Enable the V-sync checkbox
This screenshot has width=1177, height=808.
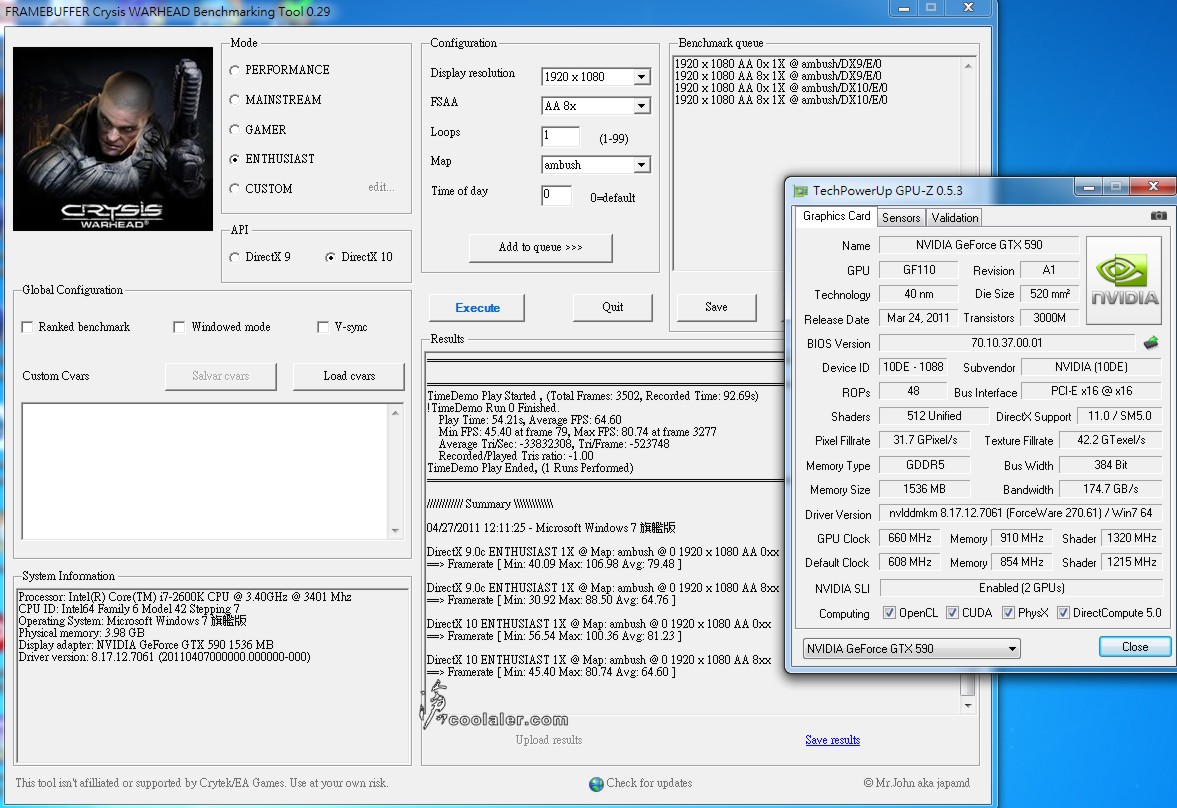pyautogui.click(x=323, y=327)
